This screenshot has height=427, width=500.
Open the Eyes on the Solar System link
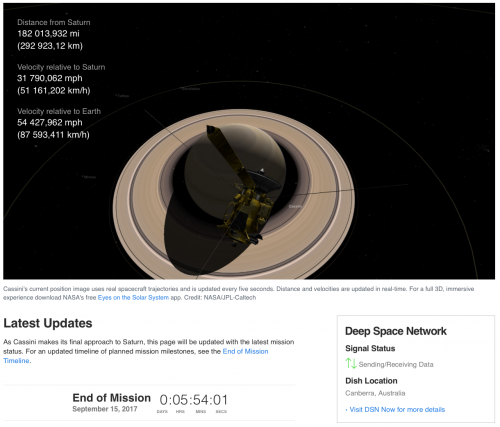click(x=133, y=297)
